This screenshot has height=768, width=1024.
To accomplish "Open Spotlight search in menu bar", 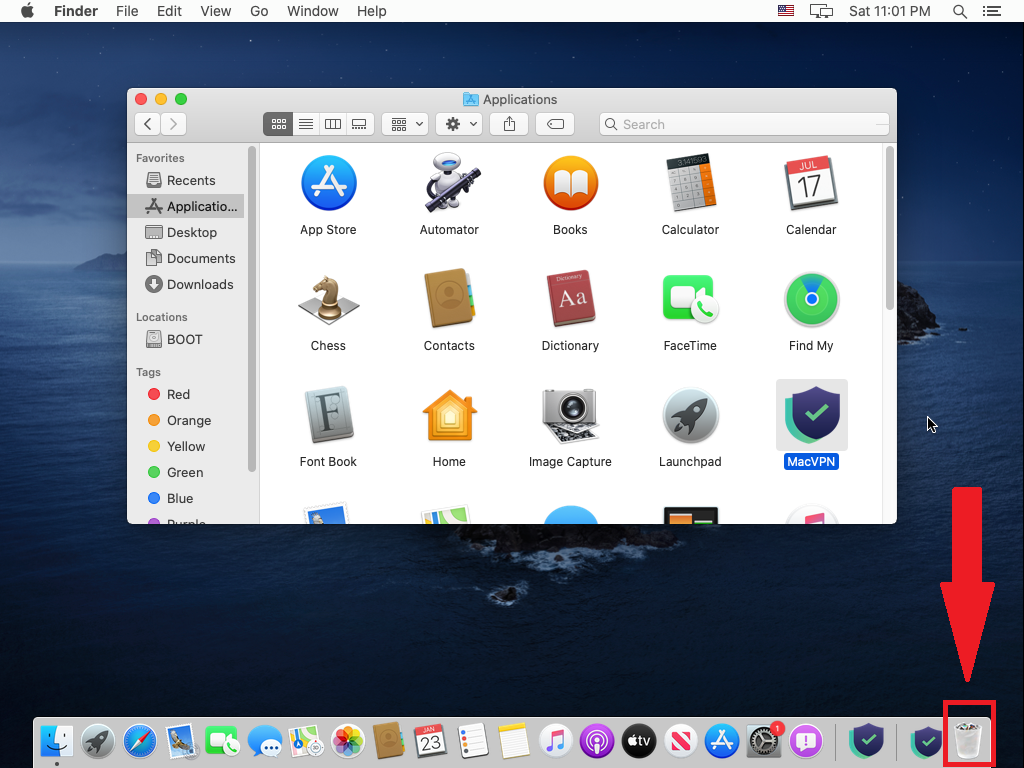I will click(959, 11).
